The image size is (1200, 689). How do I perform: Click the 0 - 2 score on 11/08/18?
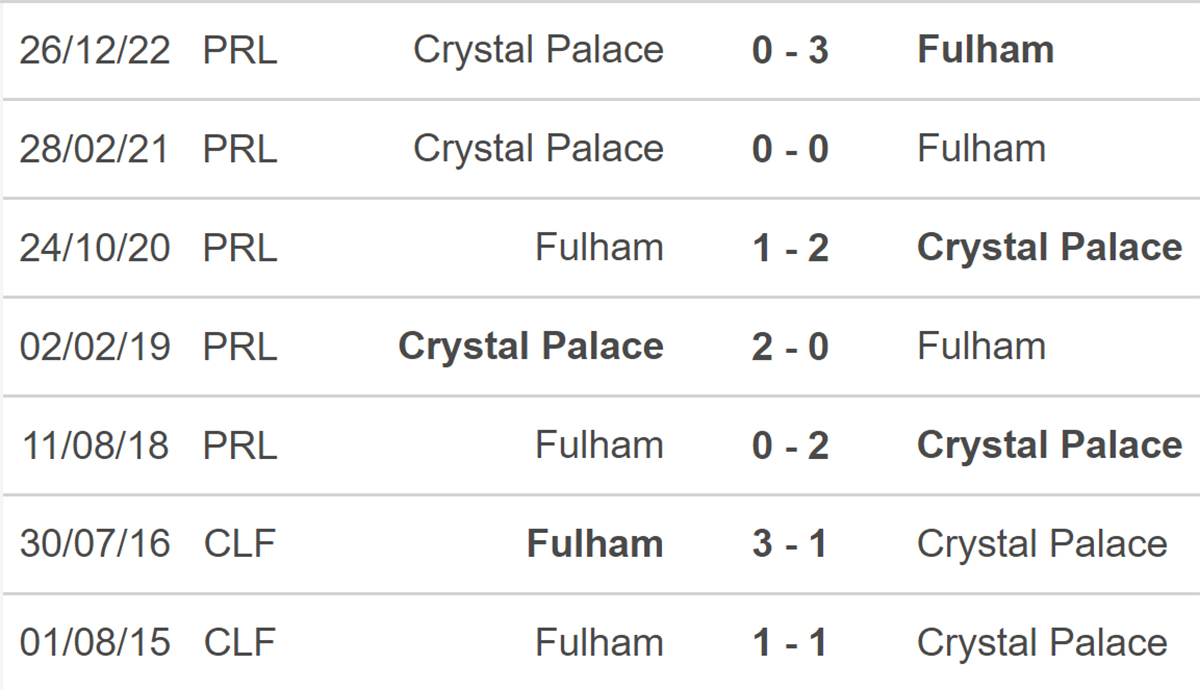point(790,446)
